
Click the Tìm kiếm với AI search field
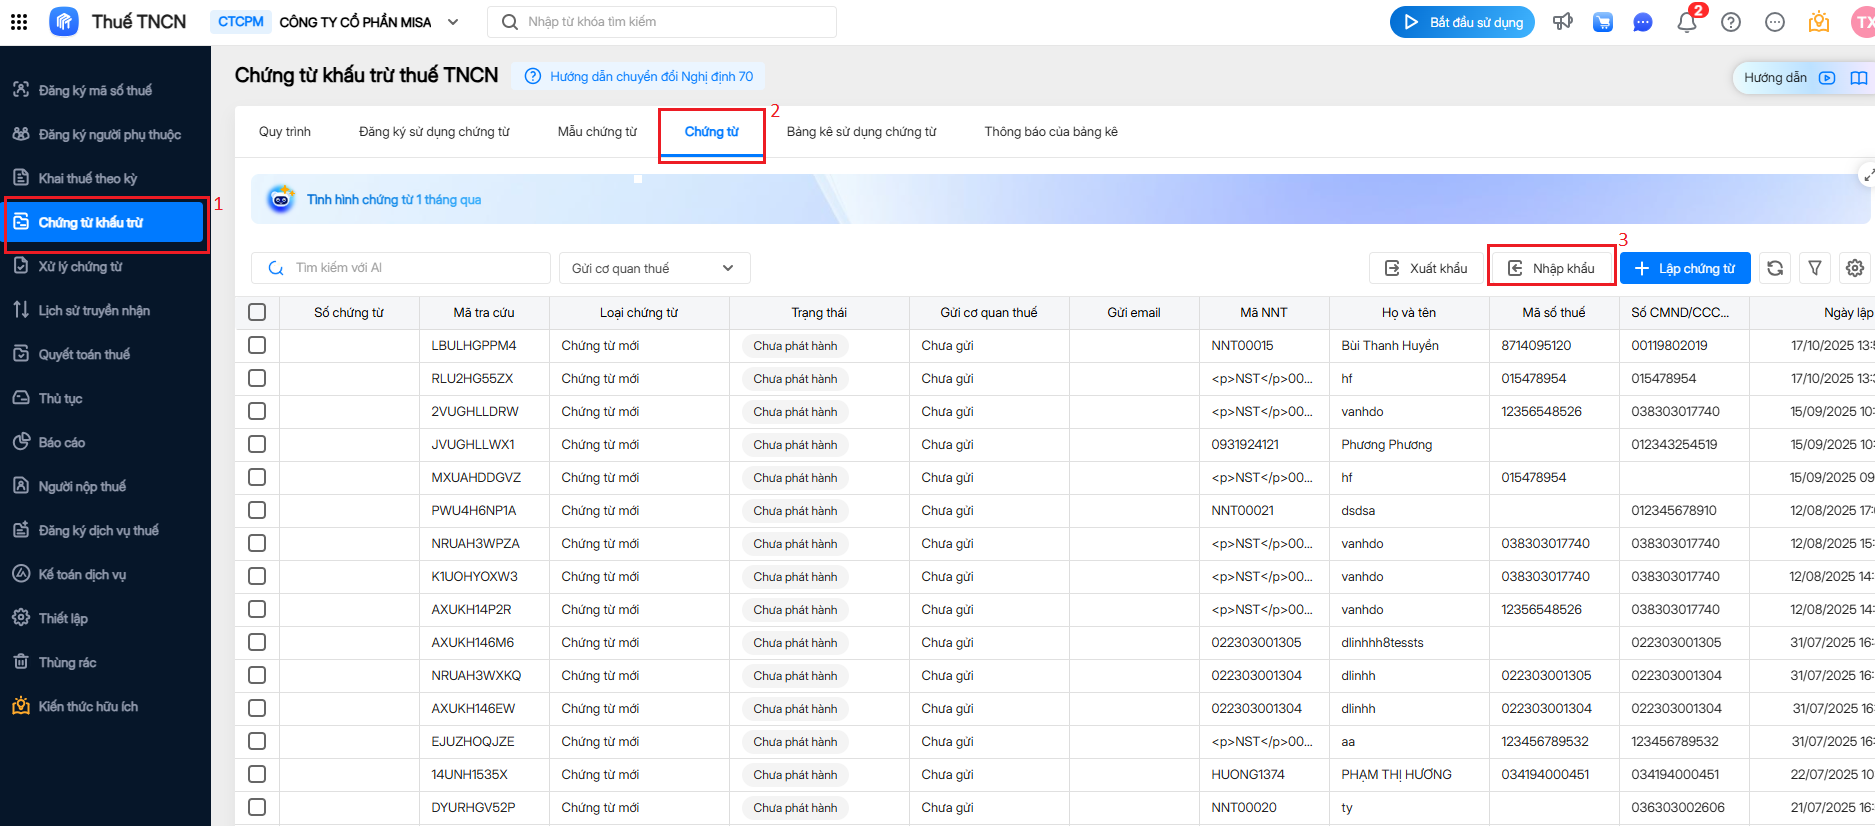(410, 268)
